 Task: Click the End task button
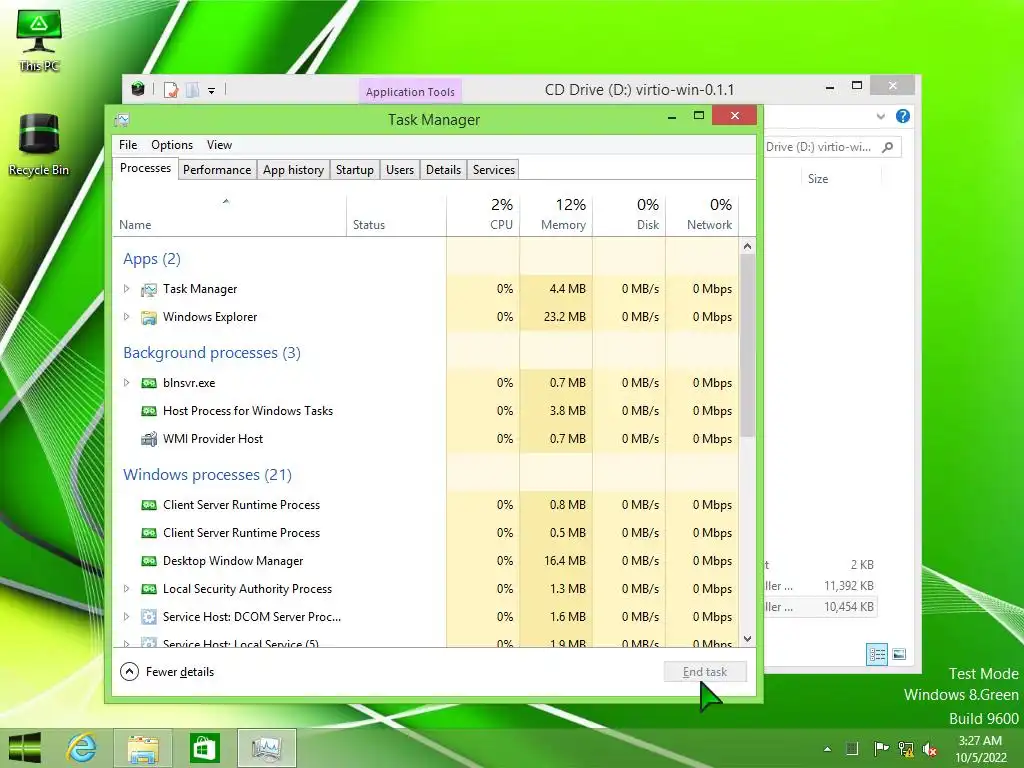tap(705, 672)
